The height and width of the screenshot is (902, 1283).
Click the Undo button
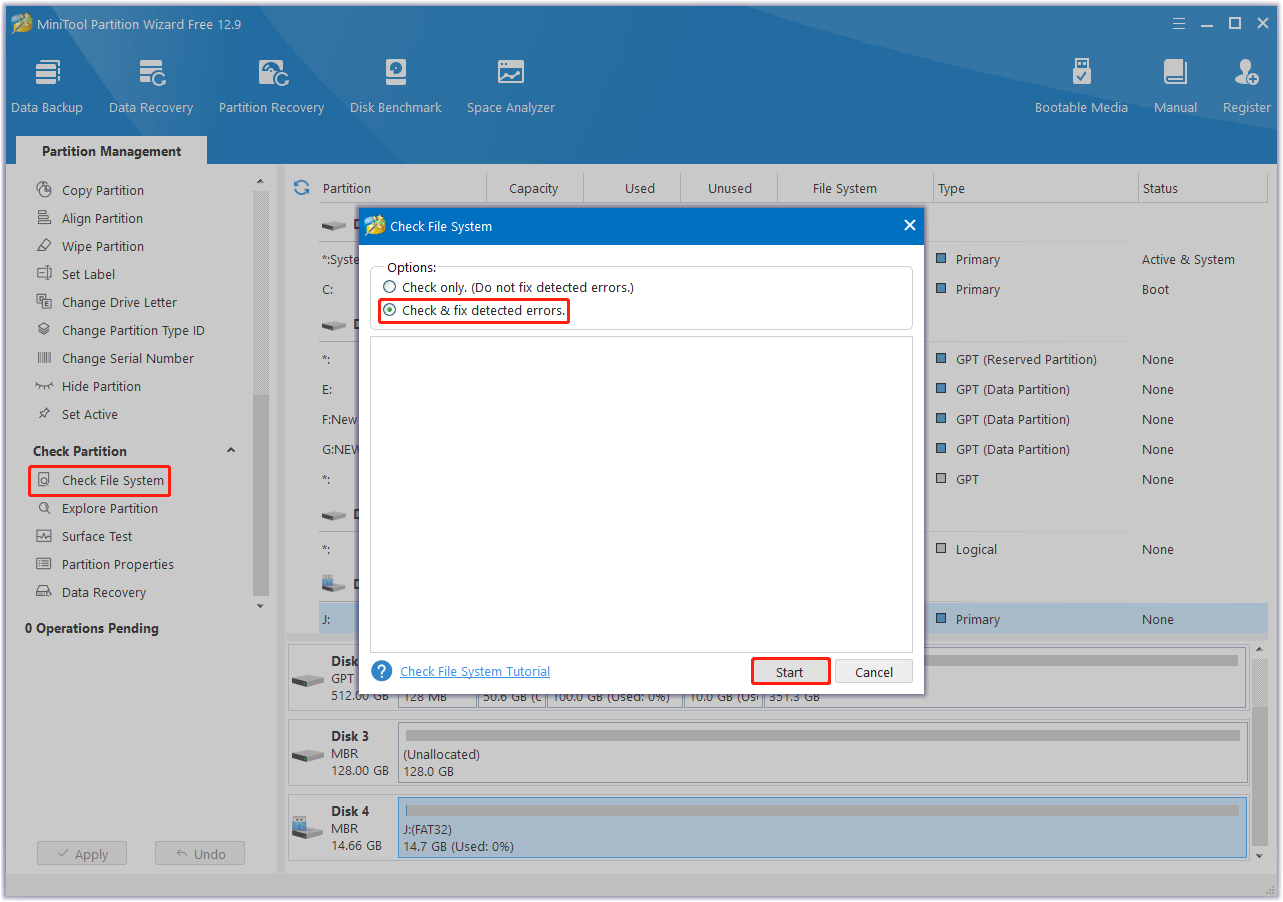click(x=200, y=854)
